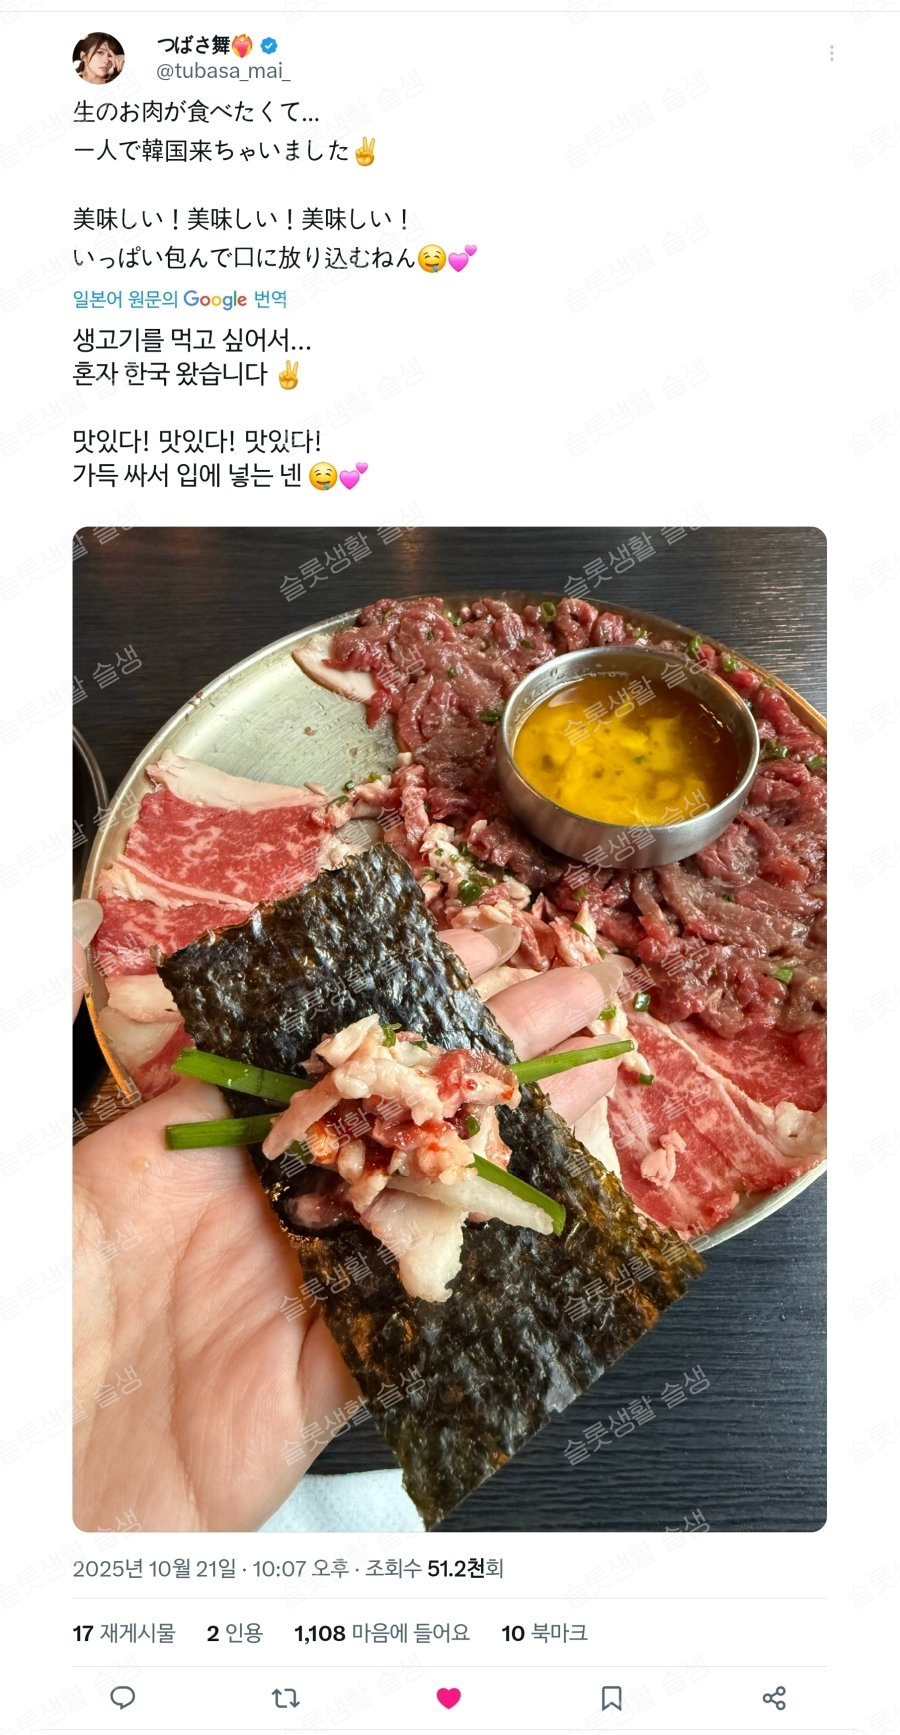
Task: Click the reply speech bubble icon
Action: (122, 1697)
